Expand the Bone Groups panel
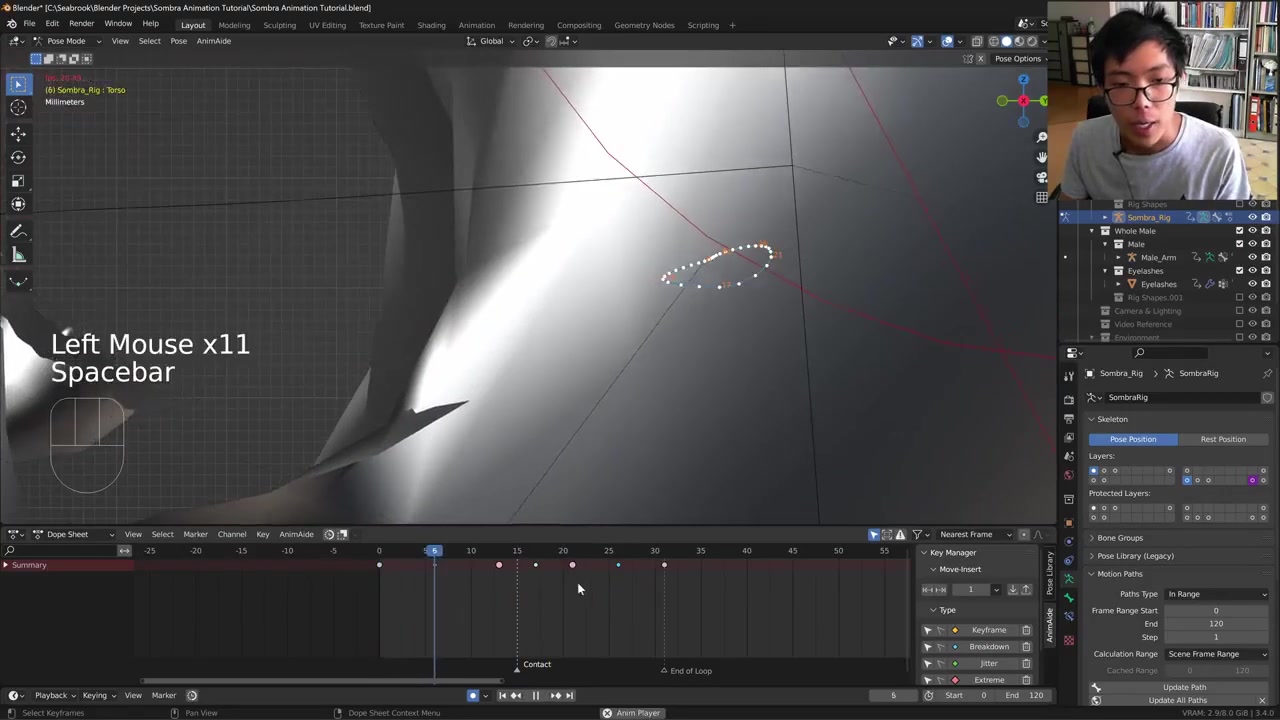 pos(1120,538)
